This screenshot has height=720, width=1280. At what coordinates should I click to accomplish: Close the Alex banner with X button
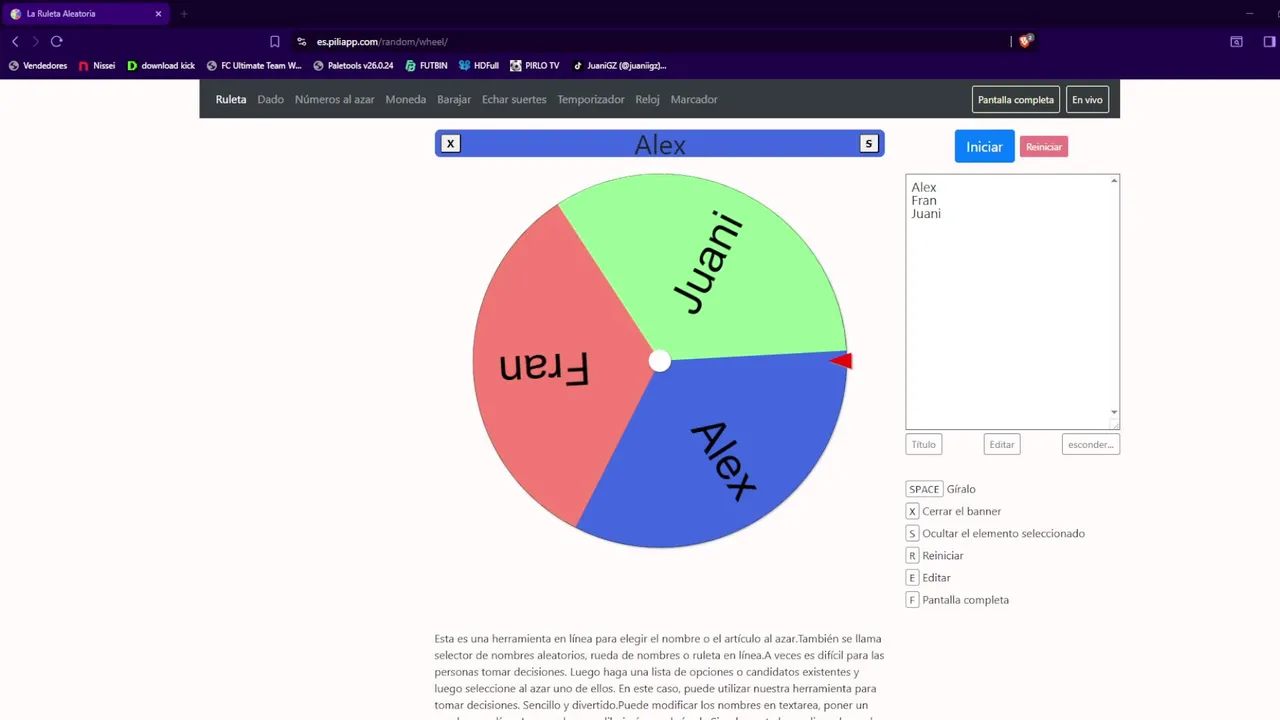[450, 144]
